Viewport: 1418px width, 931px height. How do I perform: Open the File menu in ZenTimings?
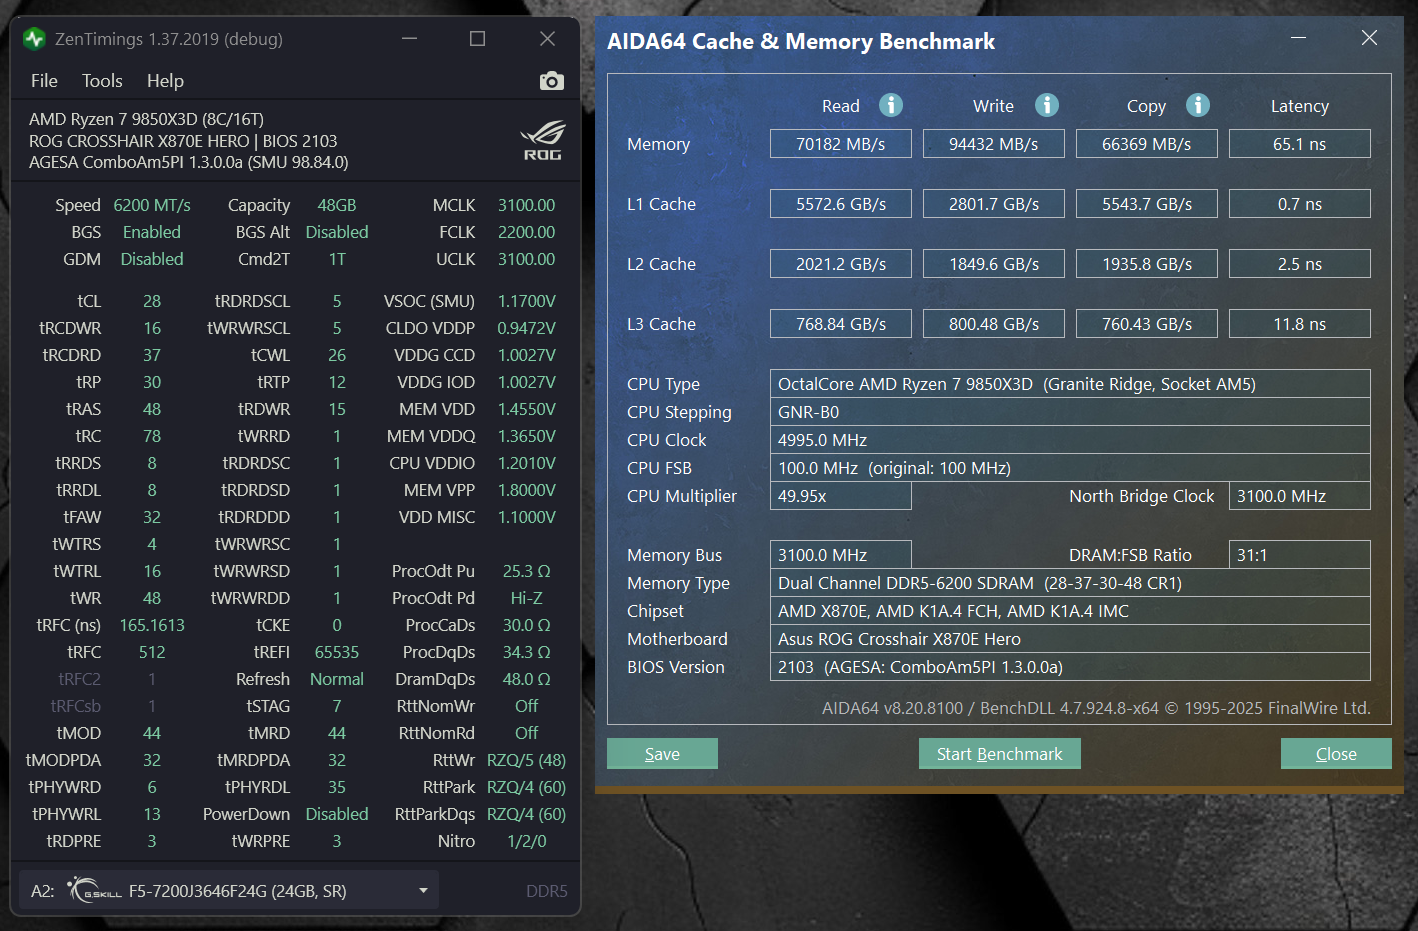pos(44,81)
